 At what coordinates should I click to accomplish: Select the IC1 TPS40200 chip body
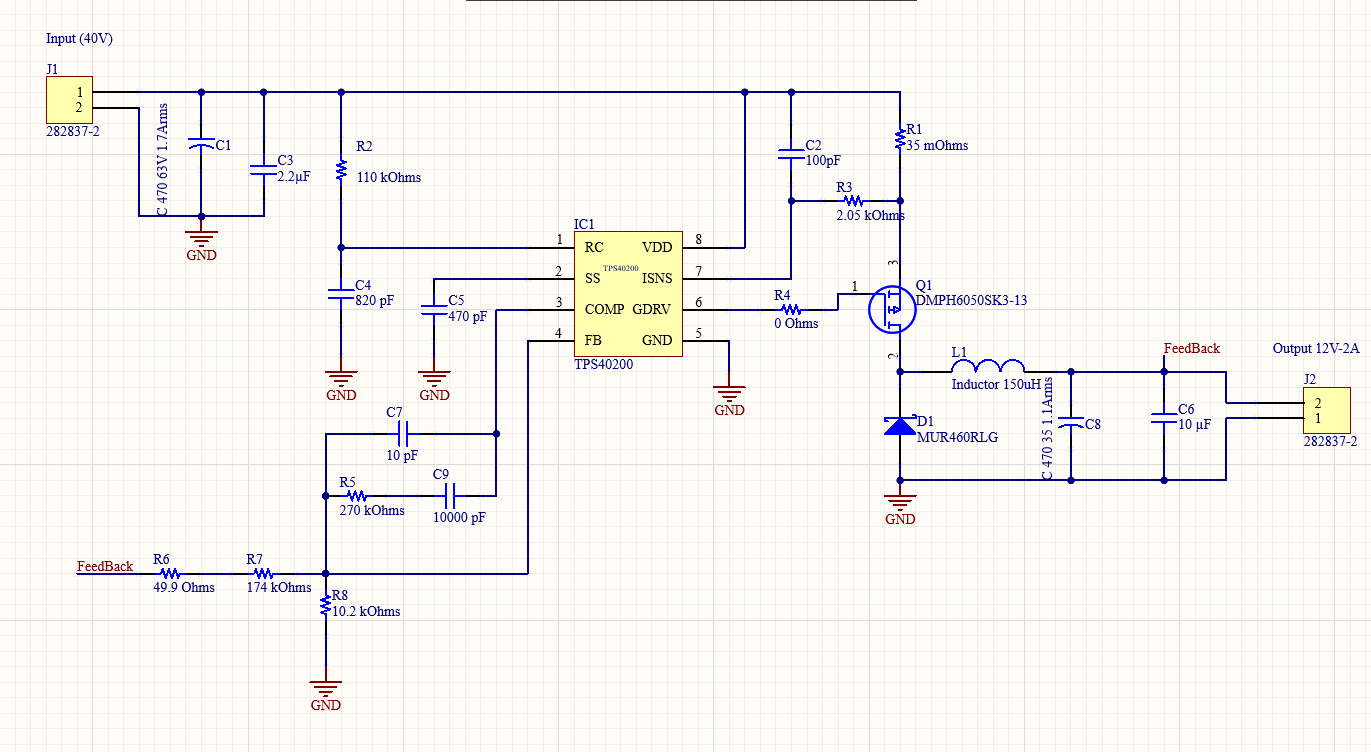point(628,293)
